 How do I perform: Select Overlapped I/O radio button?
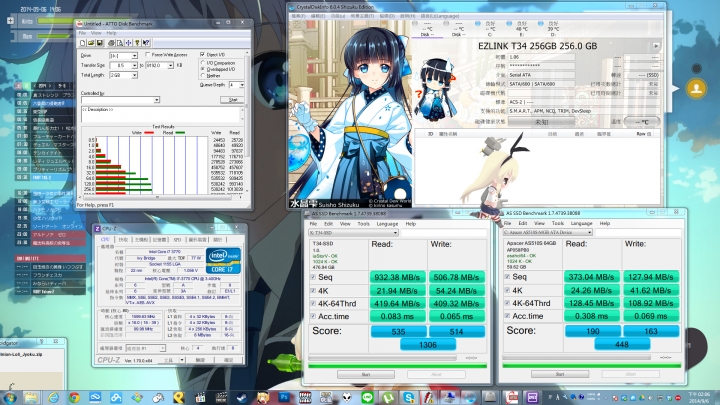point(203,69)
